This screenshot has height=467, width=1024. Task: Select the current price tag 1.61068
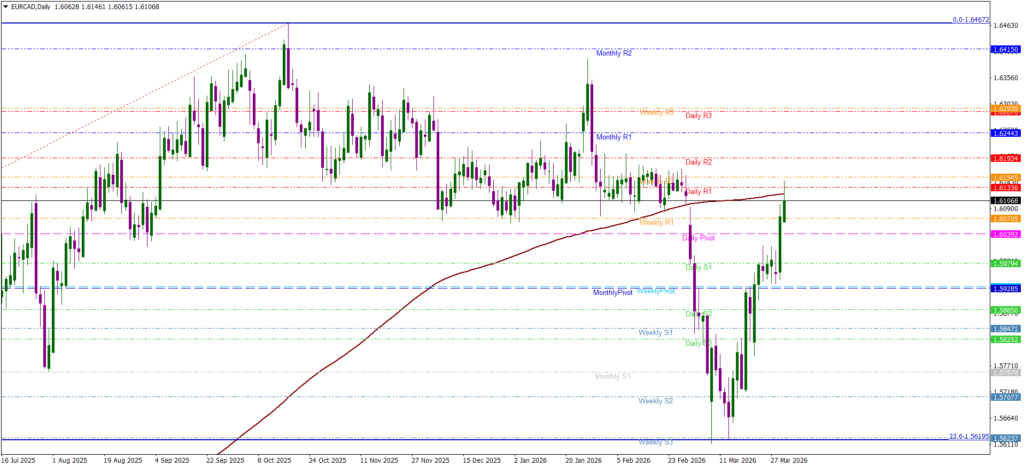pos(1004,200)
